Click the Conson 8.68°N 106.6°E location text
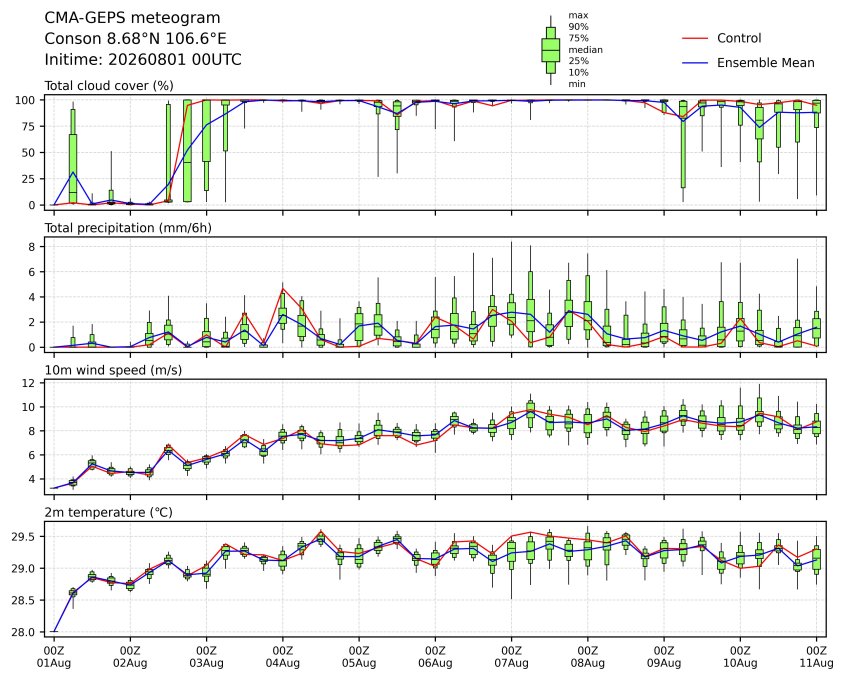 [135, 39]
